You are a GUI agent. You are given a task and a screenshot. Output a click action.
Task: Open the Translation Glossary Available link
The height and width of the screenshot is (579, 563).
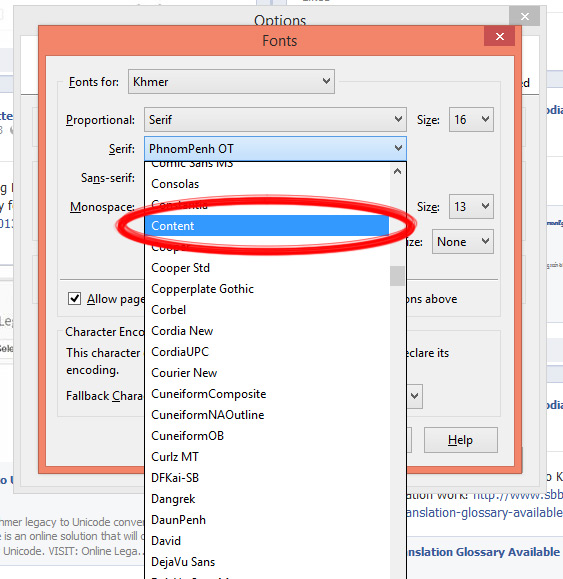tap(484, 552)
